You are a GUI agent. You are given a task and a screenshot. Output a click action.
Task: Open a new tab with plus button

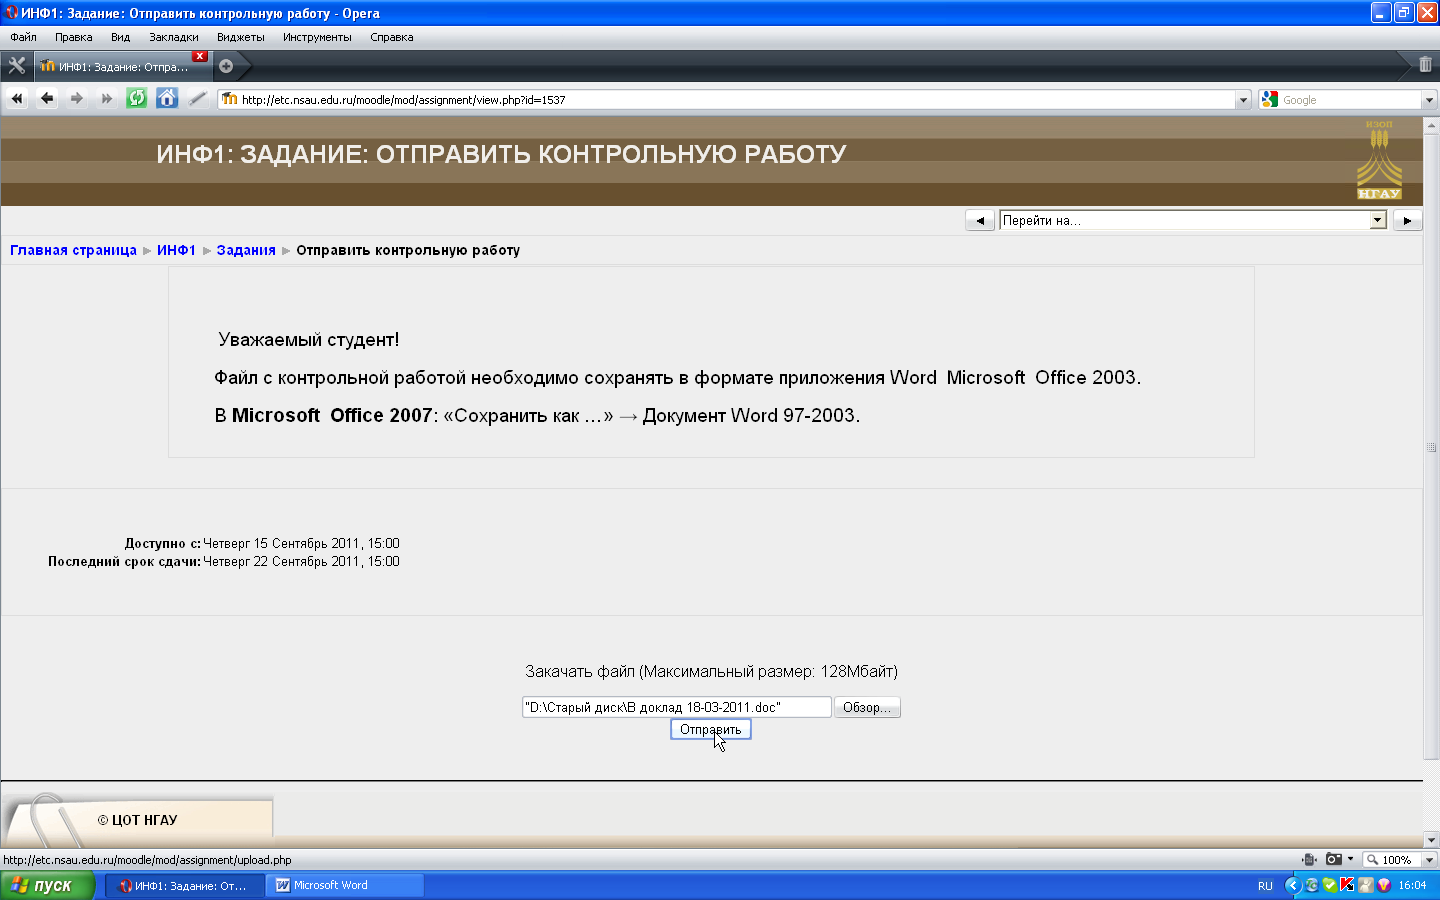point(226,66)
